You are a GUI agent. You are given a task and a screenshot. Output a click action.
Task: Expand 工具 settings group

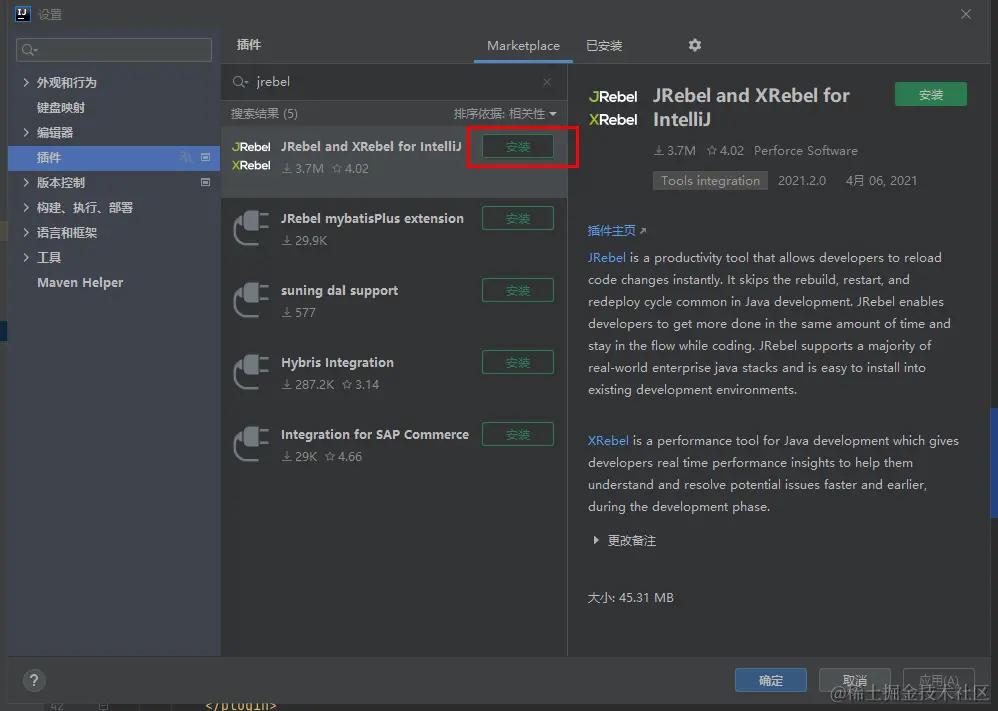pyautogui.click(x=25, y=257)
